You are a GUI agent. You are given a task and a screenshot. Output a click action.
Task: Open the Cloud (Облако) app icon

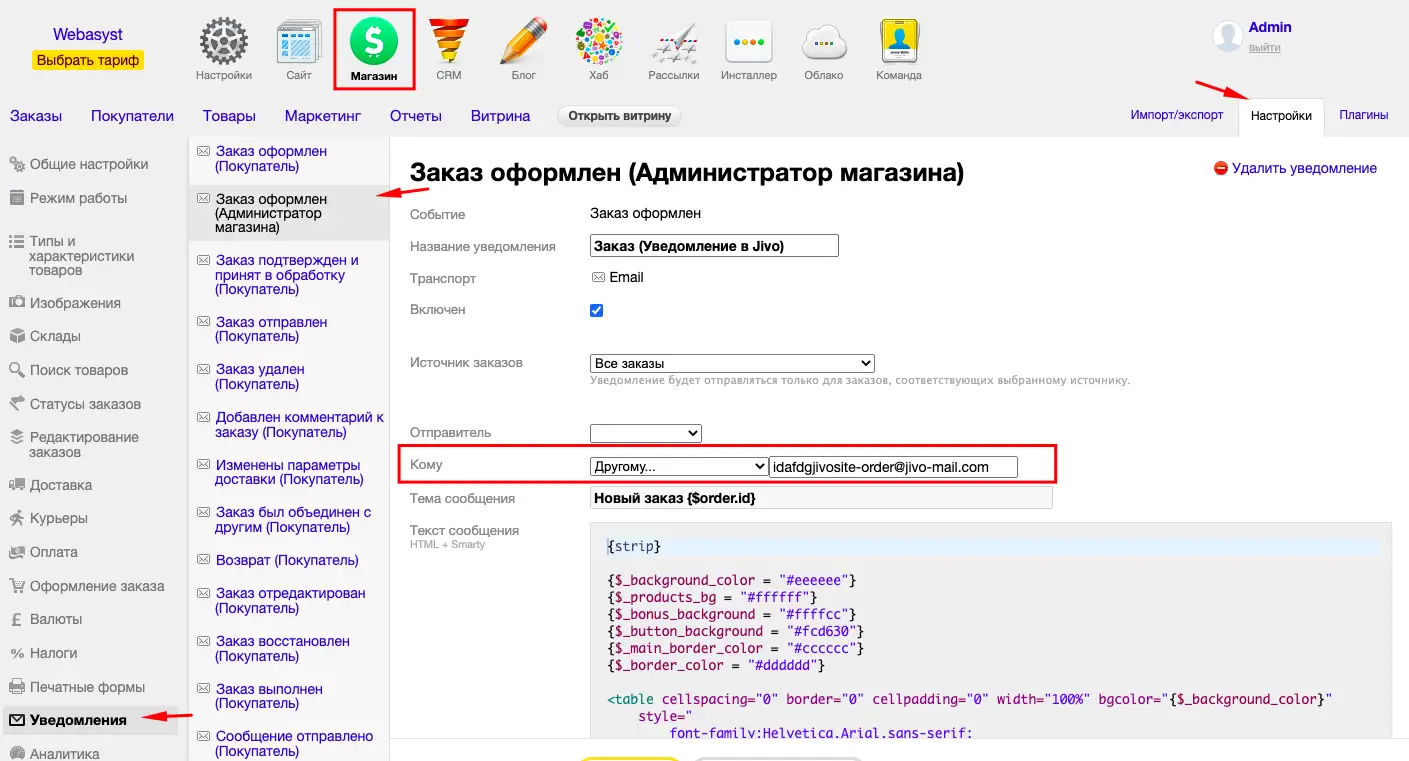click(823, 45)
